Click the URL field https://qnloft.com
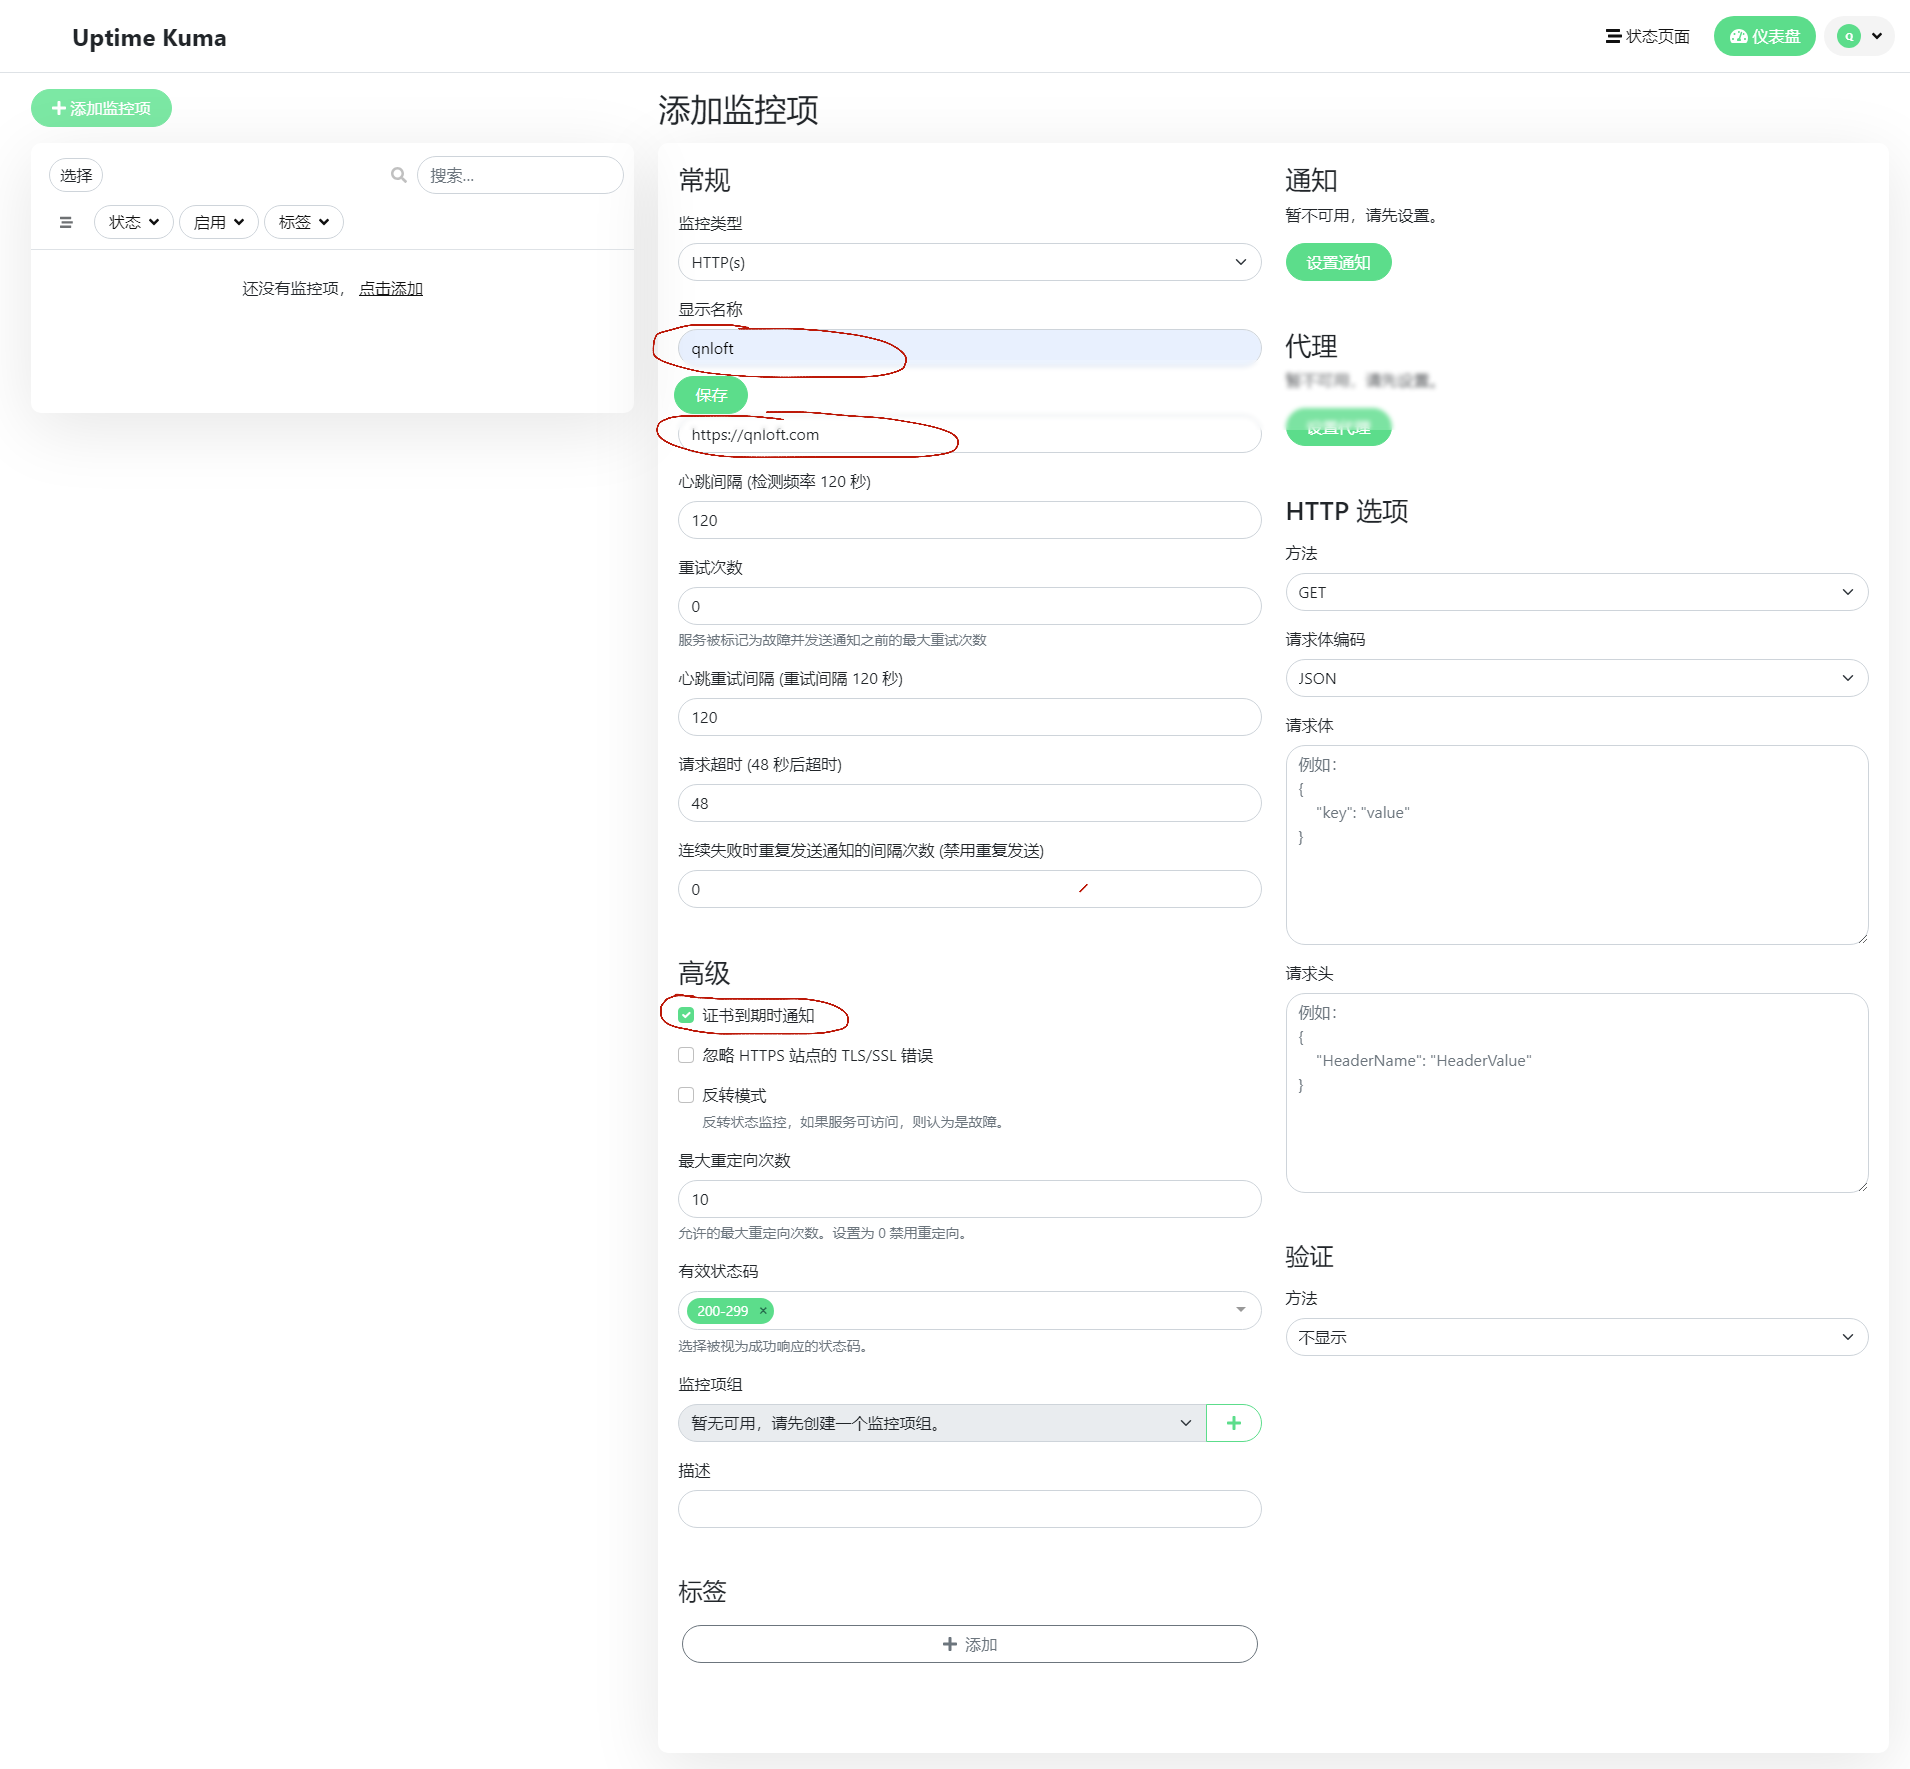The width and height of the screenshot is (1910, 1769). [x=970, y=434]
